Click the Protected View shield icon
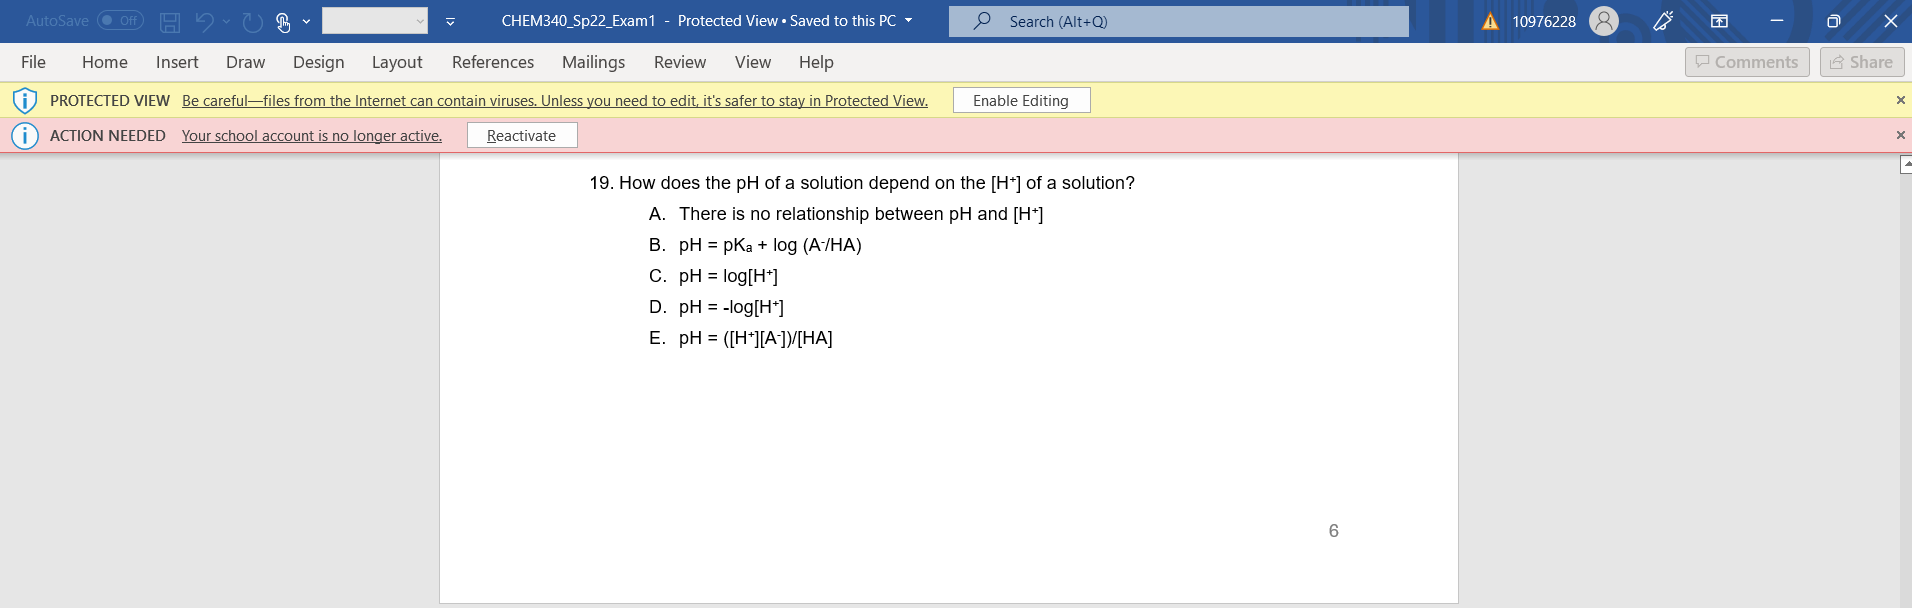Image resolution: width=1912 pixels, height=608 pixels. (x=25, y=100)
